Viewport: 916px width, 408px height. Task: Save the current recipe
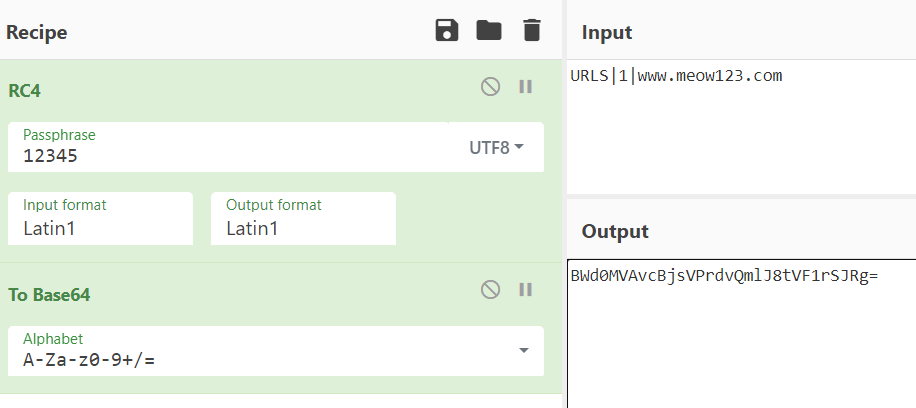coord(447,31)
